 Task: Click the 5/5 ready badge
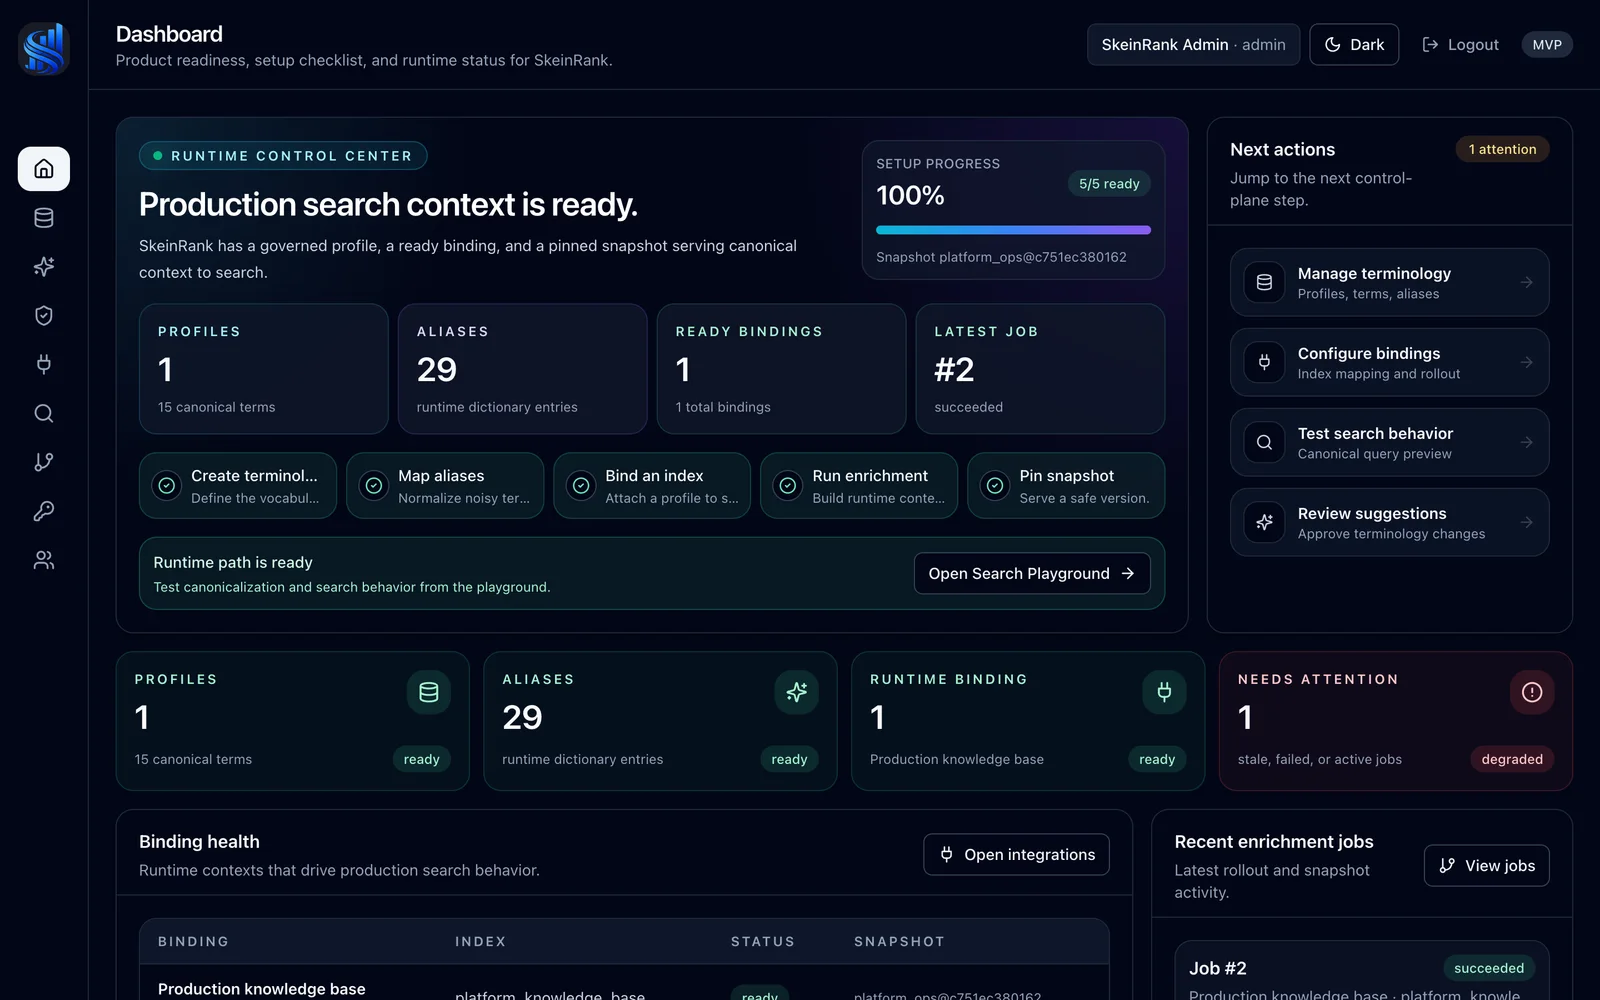1109,184
